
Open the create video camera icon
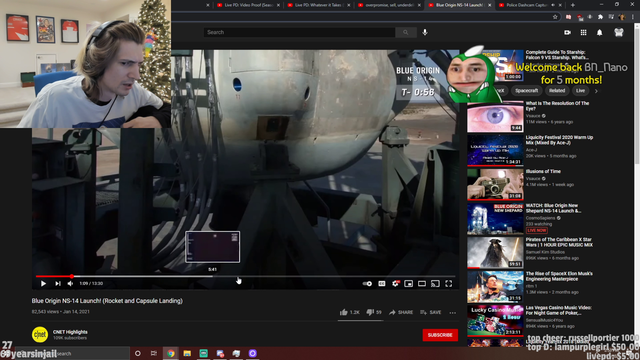point(567,32)
